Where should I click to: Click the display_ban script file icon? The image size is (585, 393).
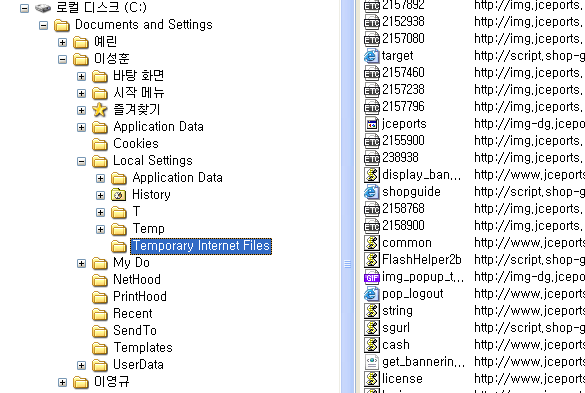pyautogui.click(x=372, y=175)
